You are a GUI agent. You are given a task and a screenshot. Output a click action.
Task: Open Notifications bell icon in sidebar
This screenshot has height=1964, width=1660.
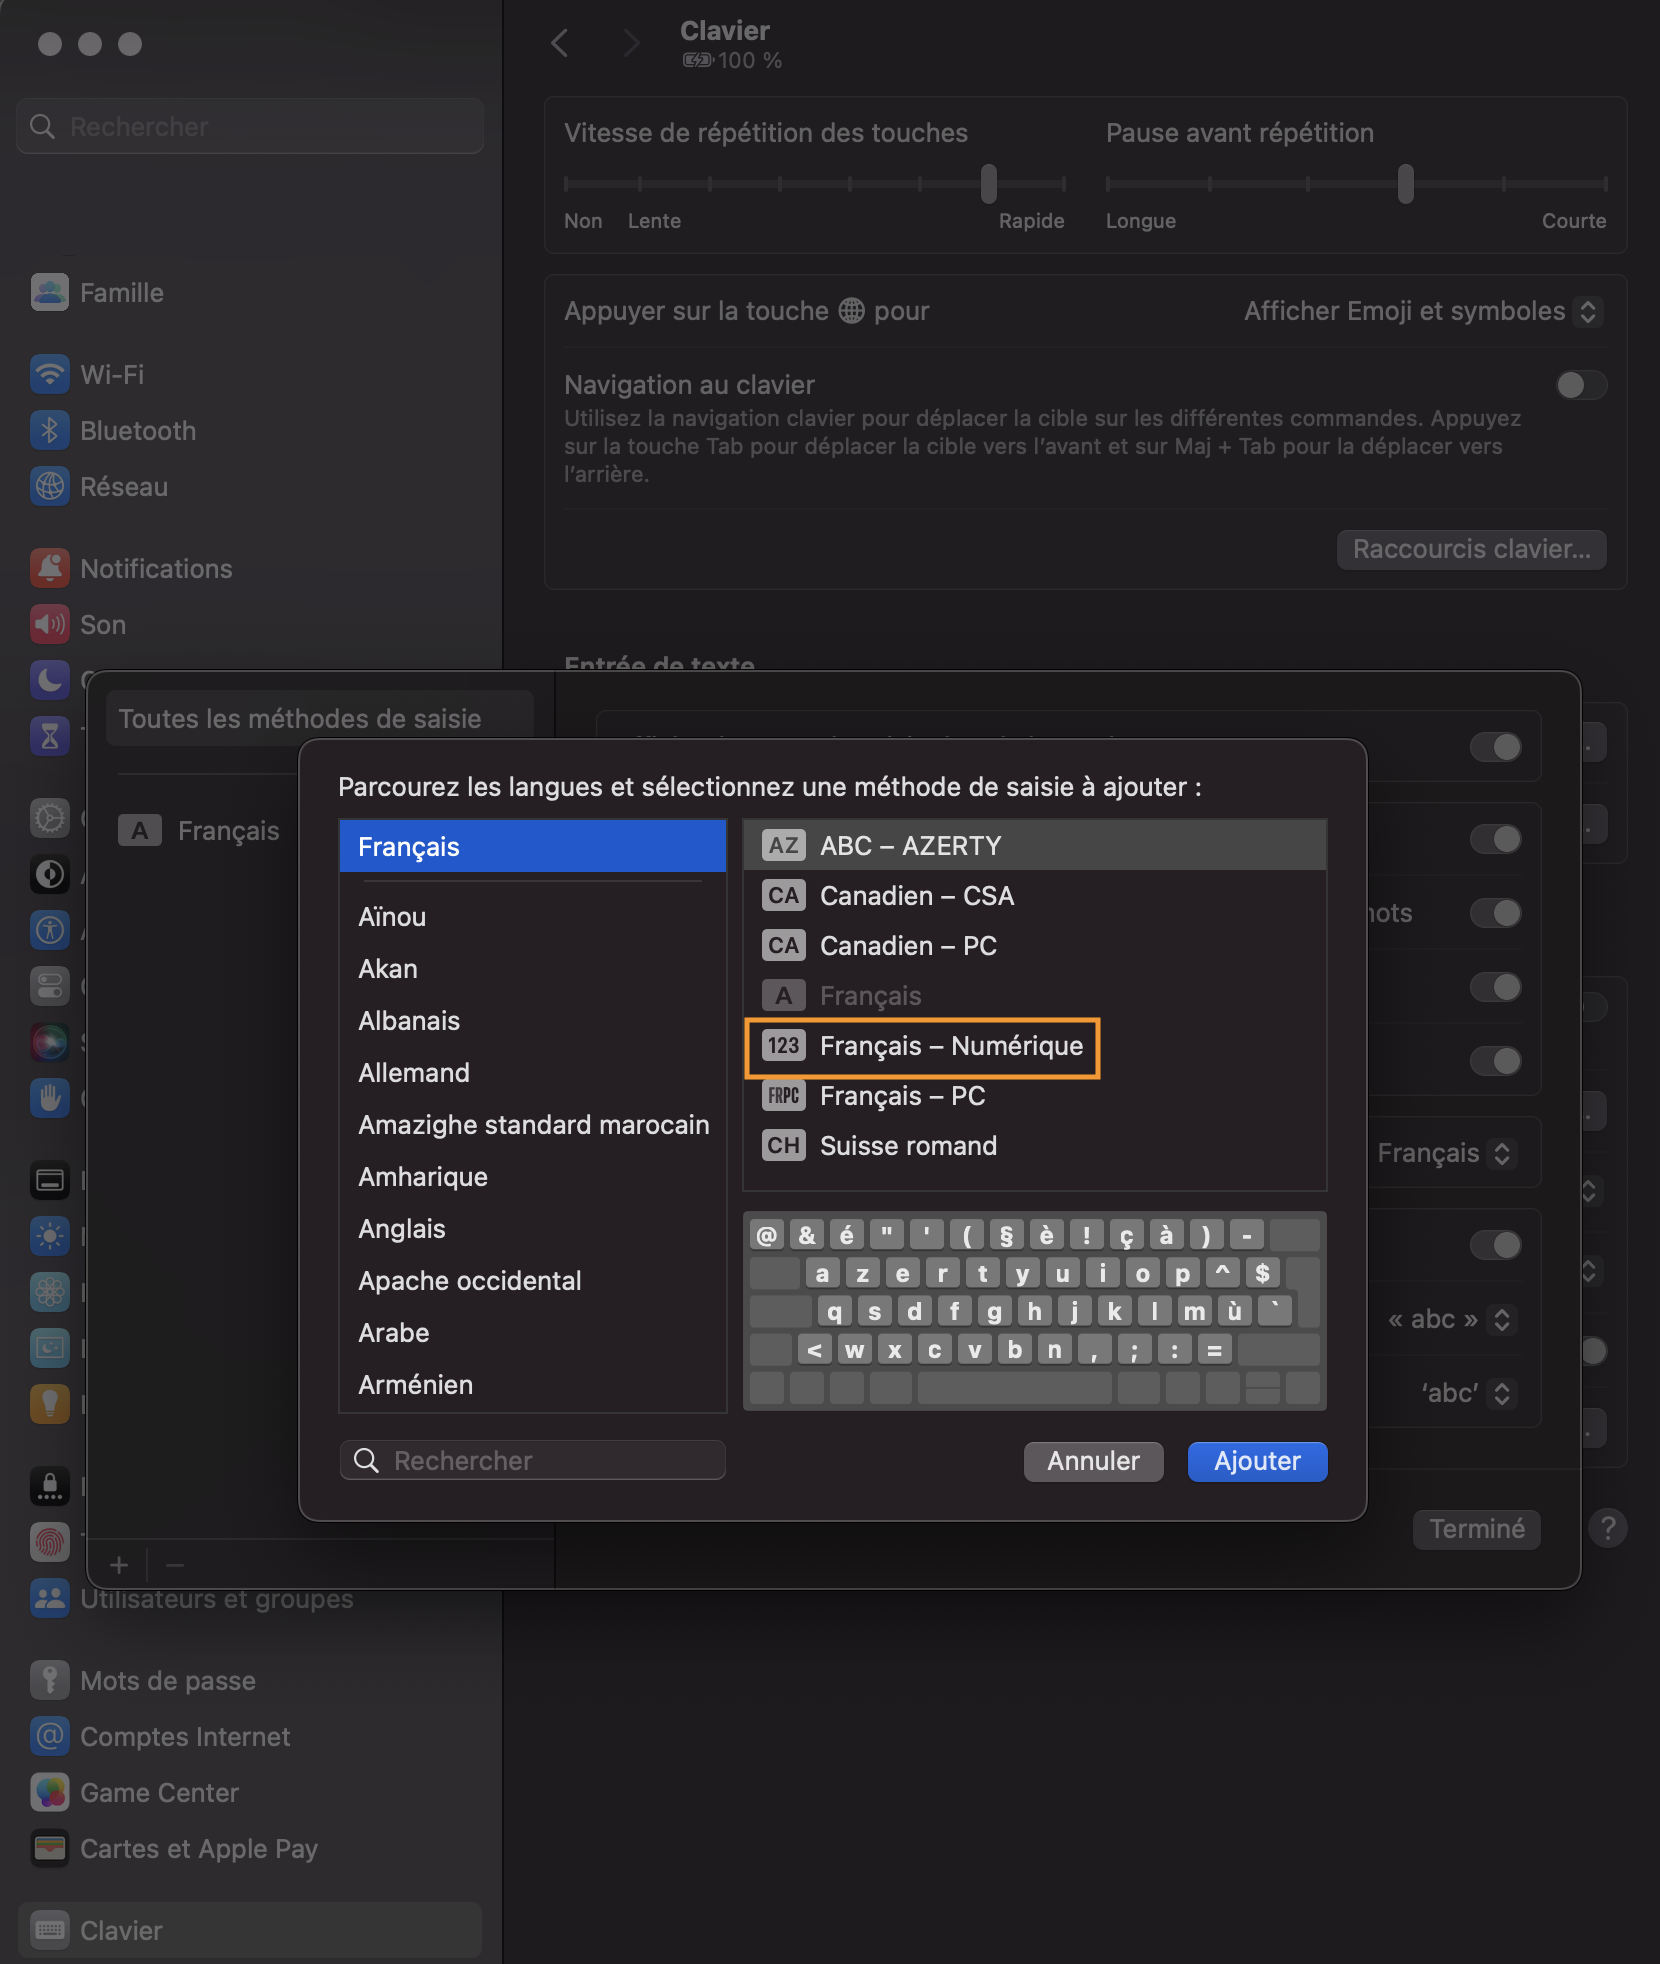pos(49,568)
